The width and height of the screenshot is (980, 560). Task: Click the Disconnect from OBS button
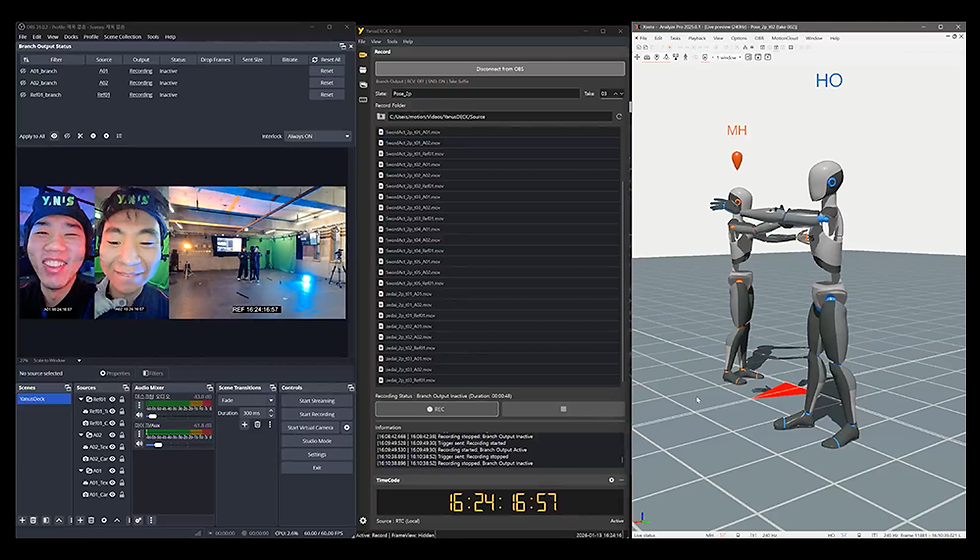click(x=500, y=69)
